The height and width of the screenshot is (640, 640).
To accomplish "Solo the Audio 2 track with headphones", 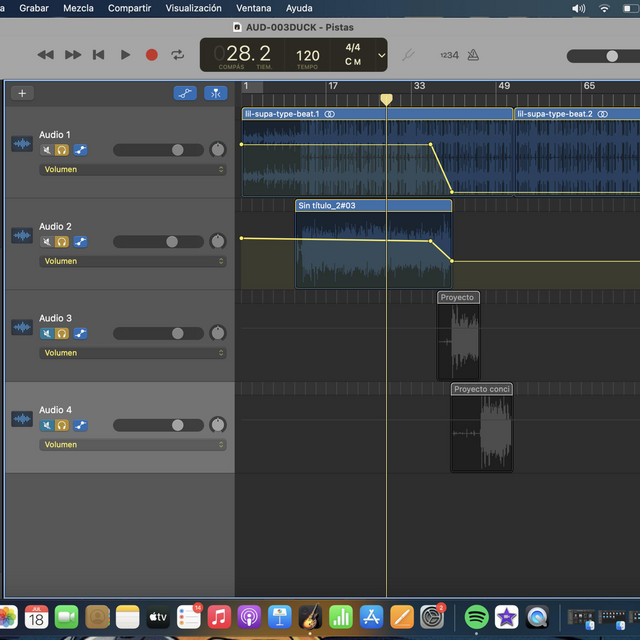I will click(62, 242).
